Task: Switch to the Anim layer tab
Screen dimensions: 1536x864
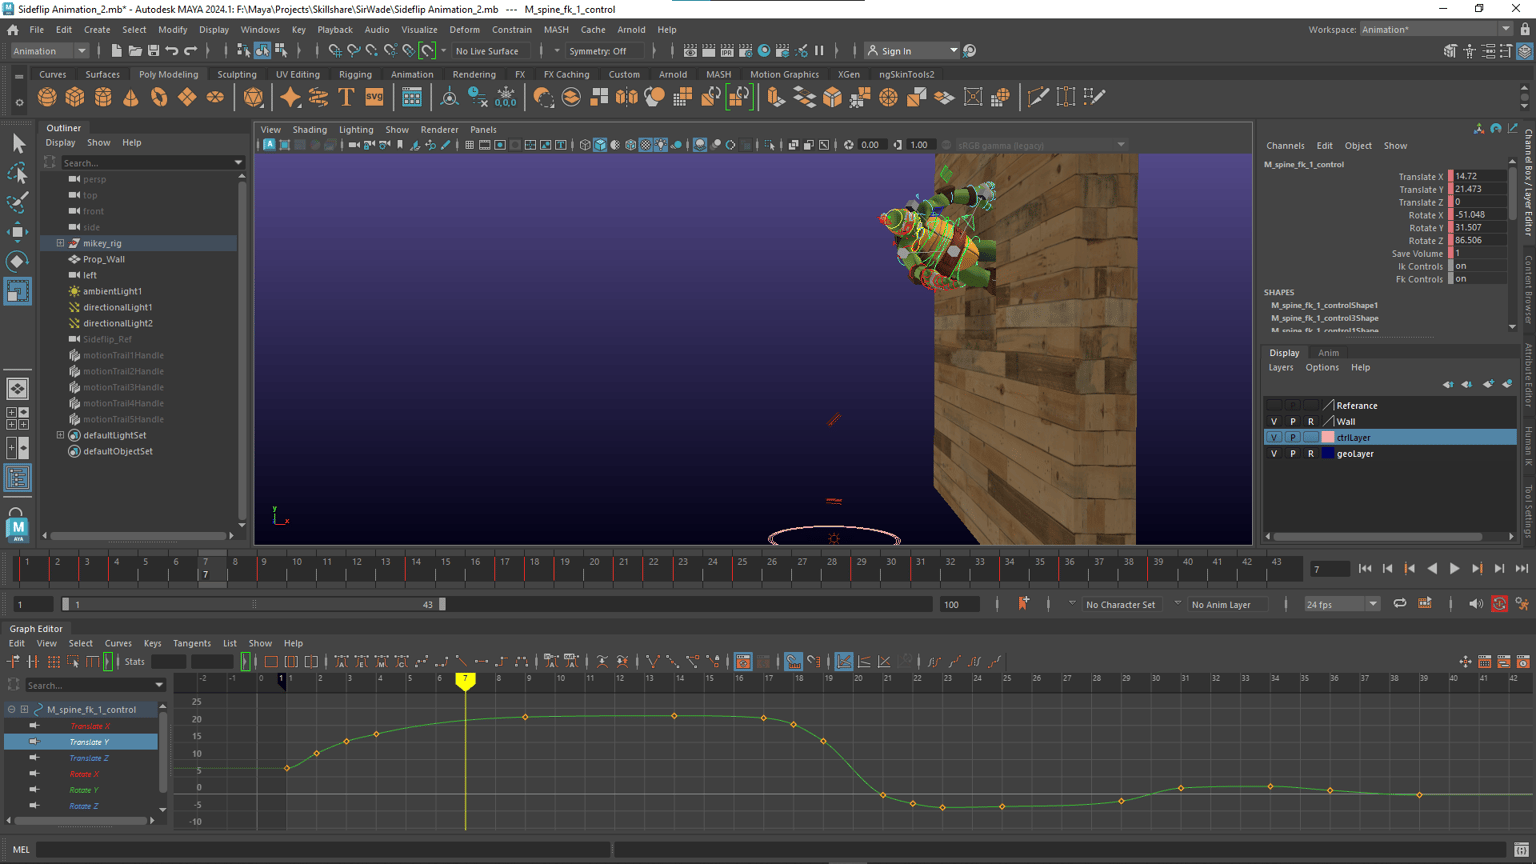Action: coord(1328,353)
